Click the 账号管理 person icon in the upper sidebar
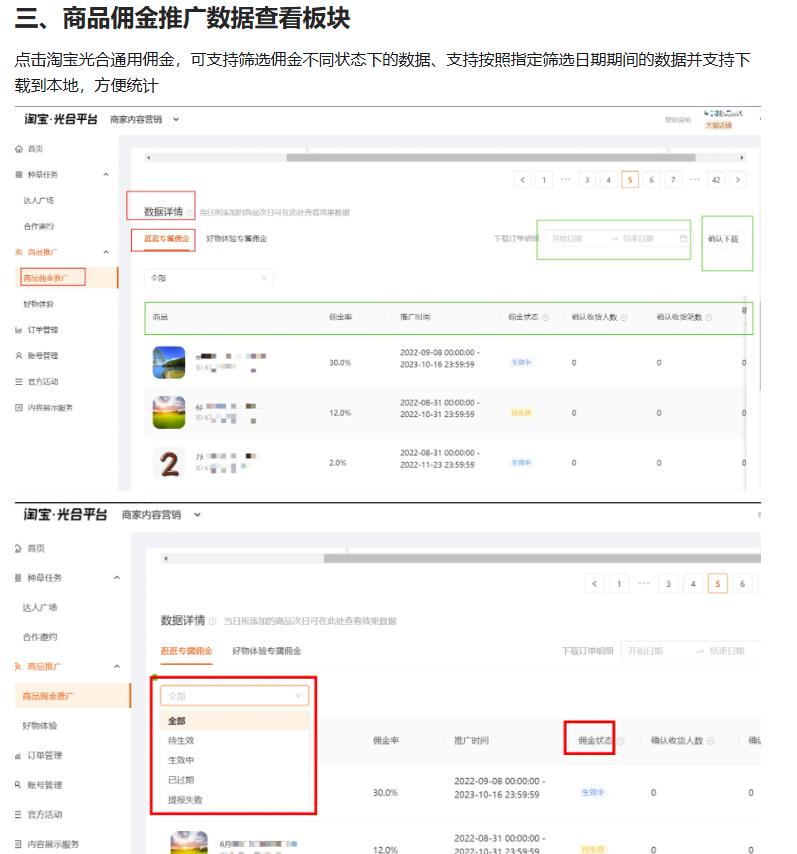This screenshot has height=854, width=797. (x=19, y=355)
